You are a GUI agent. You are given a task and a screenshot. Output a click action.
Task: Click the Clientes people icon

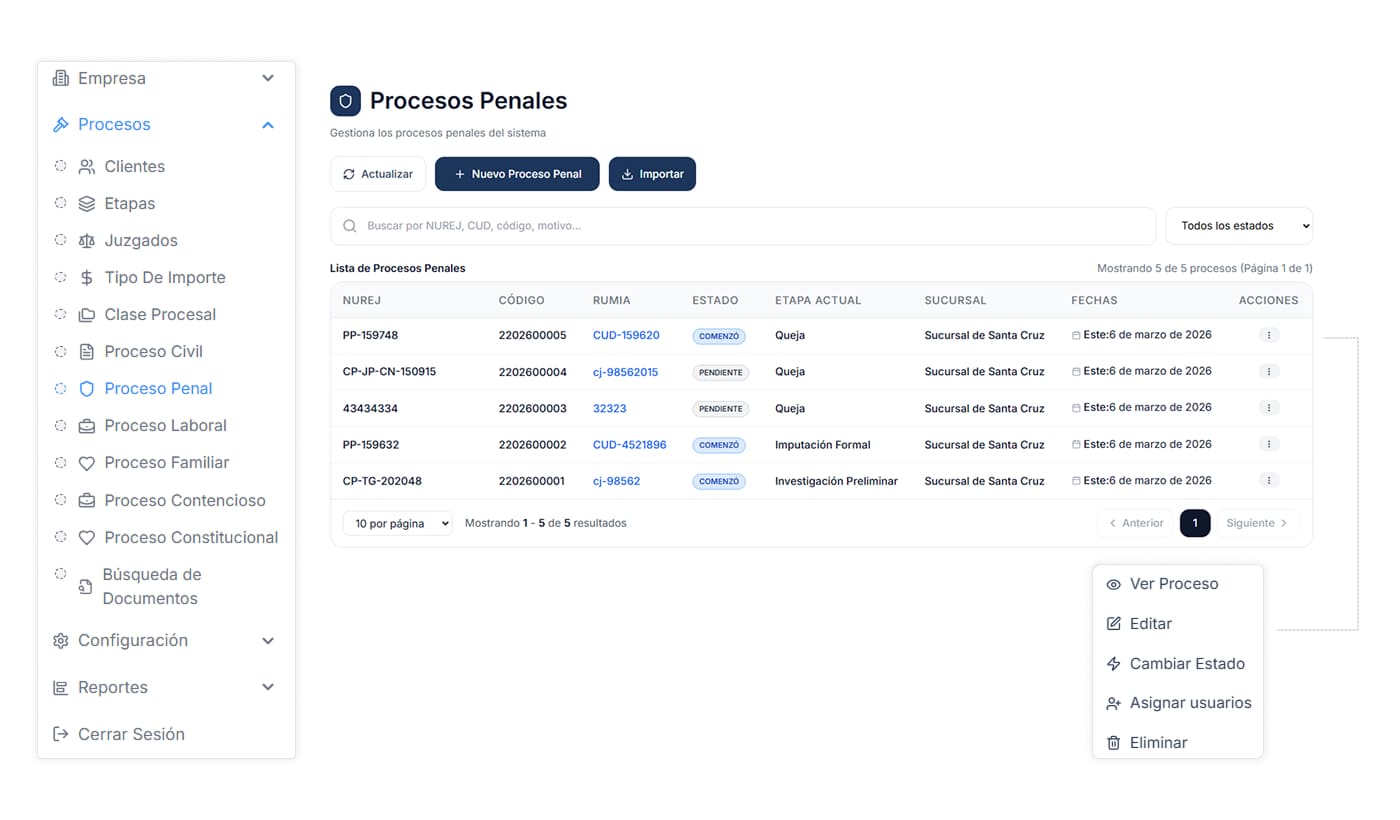[87, 167]
